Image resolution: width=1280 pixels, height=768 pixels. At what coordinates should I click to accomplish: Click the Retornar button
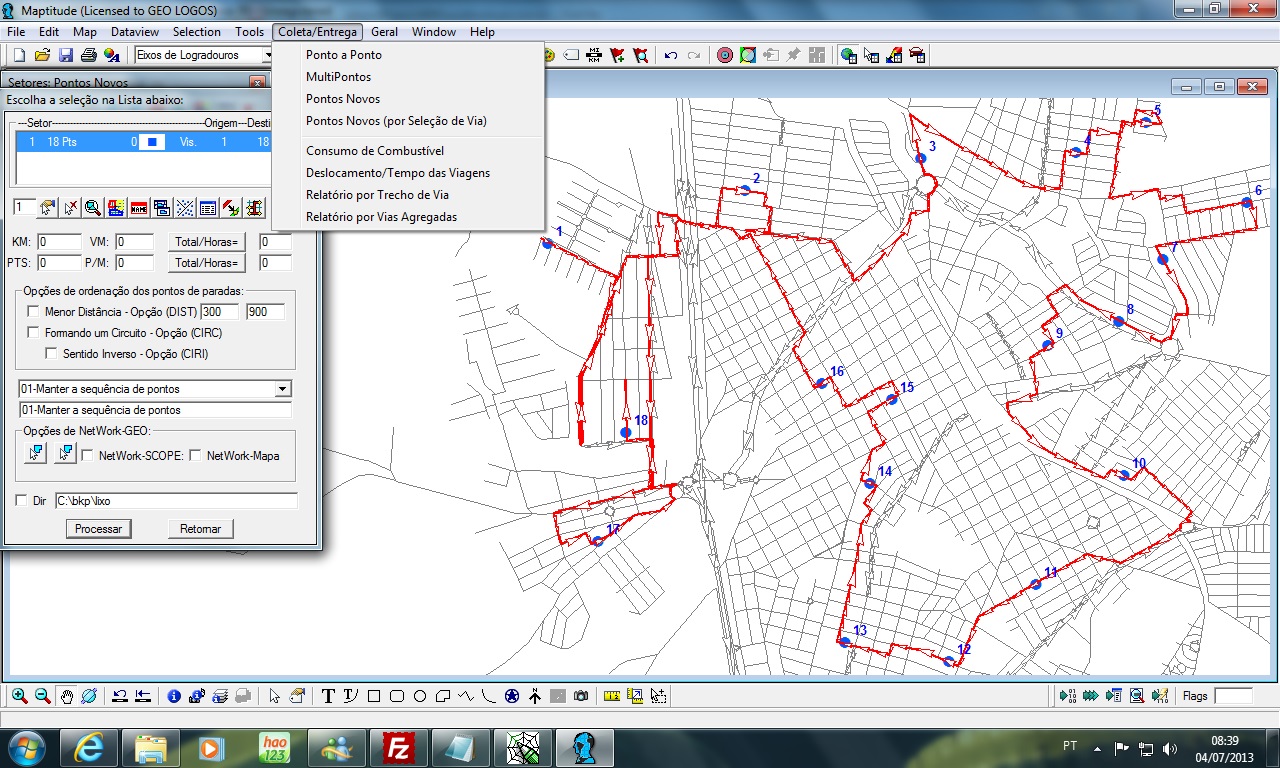(201, 529)
